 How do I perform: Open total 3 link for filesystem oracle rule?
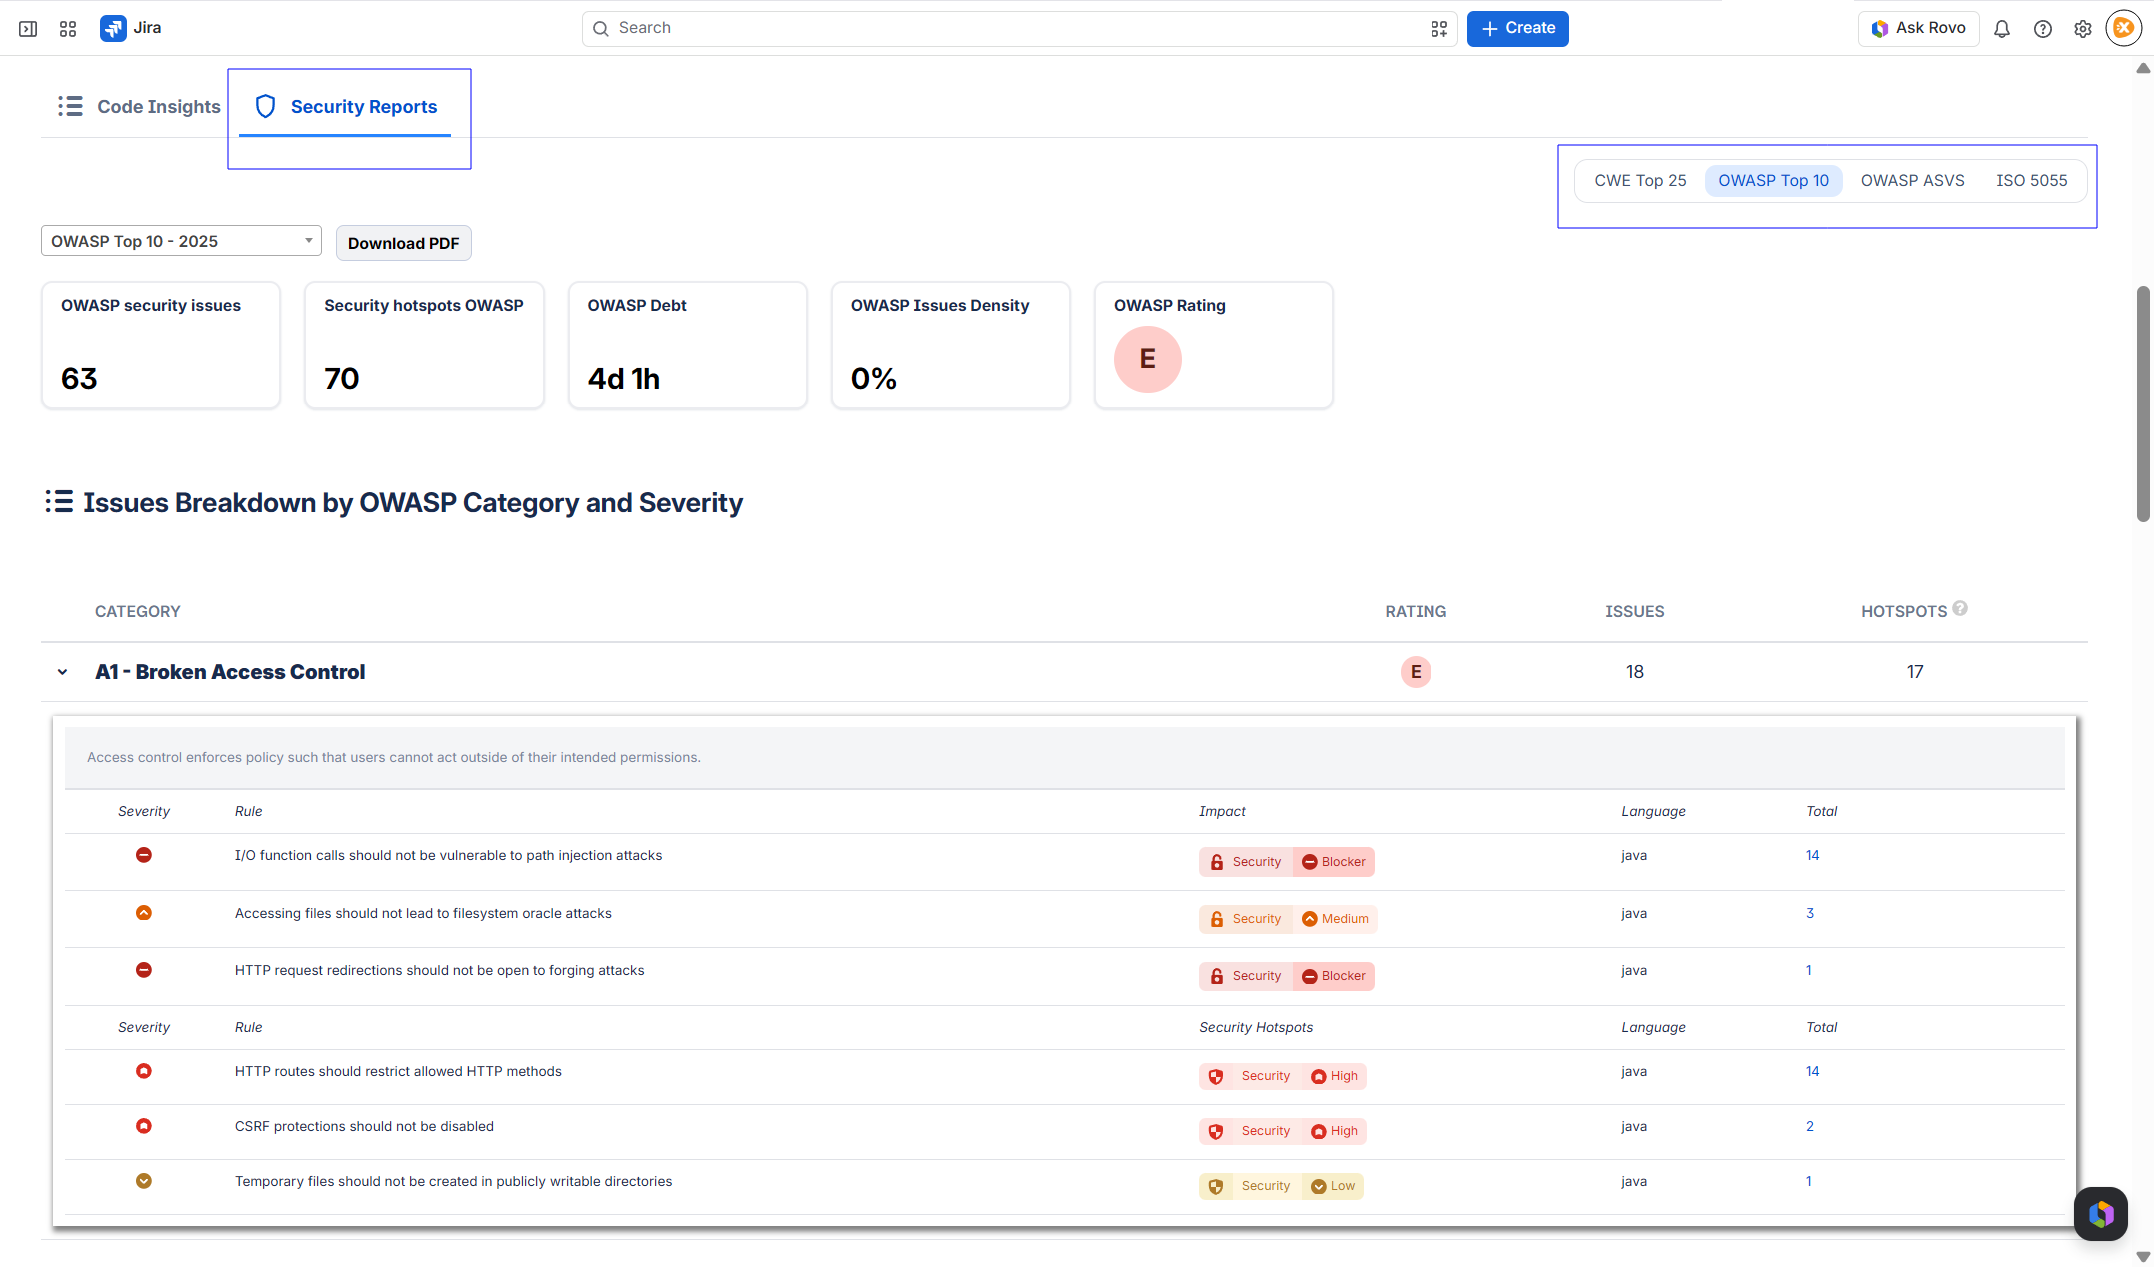pos(1809,913)
